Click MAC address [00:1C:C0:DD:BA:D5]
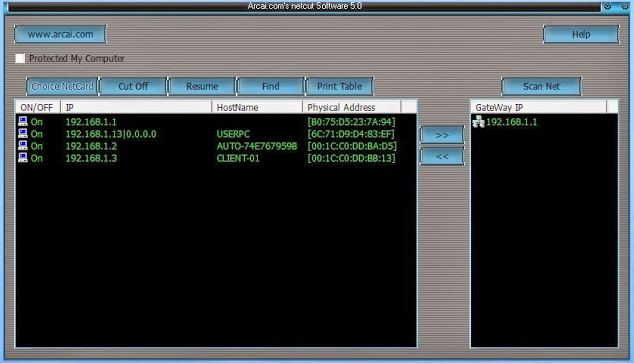Image resolution: width=634 pixels, height=363 pixels. point(352,146)
